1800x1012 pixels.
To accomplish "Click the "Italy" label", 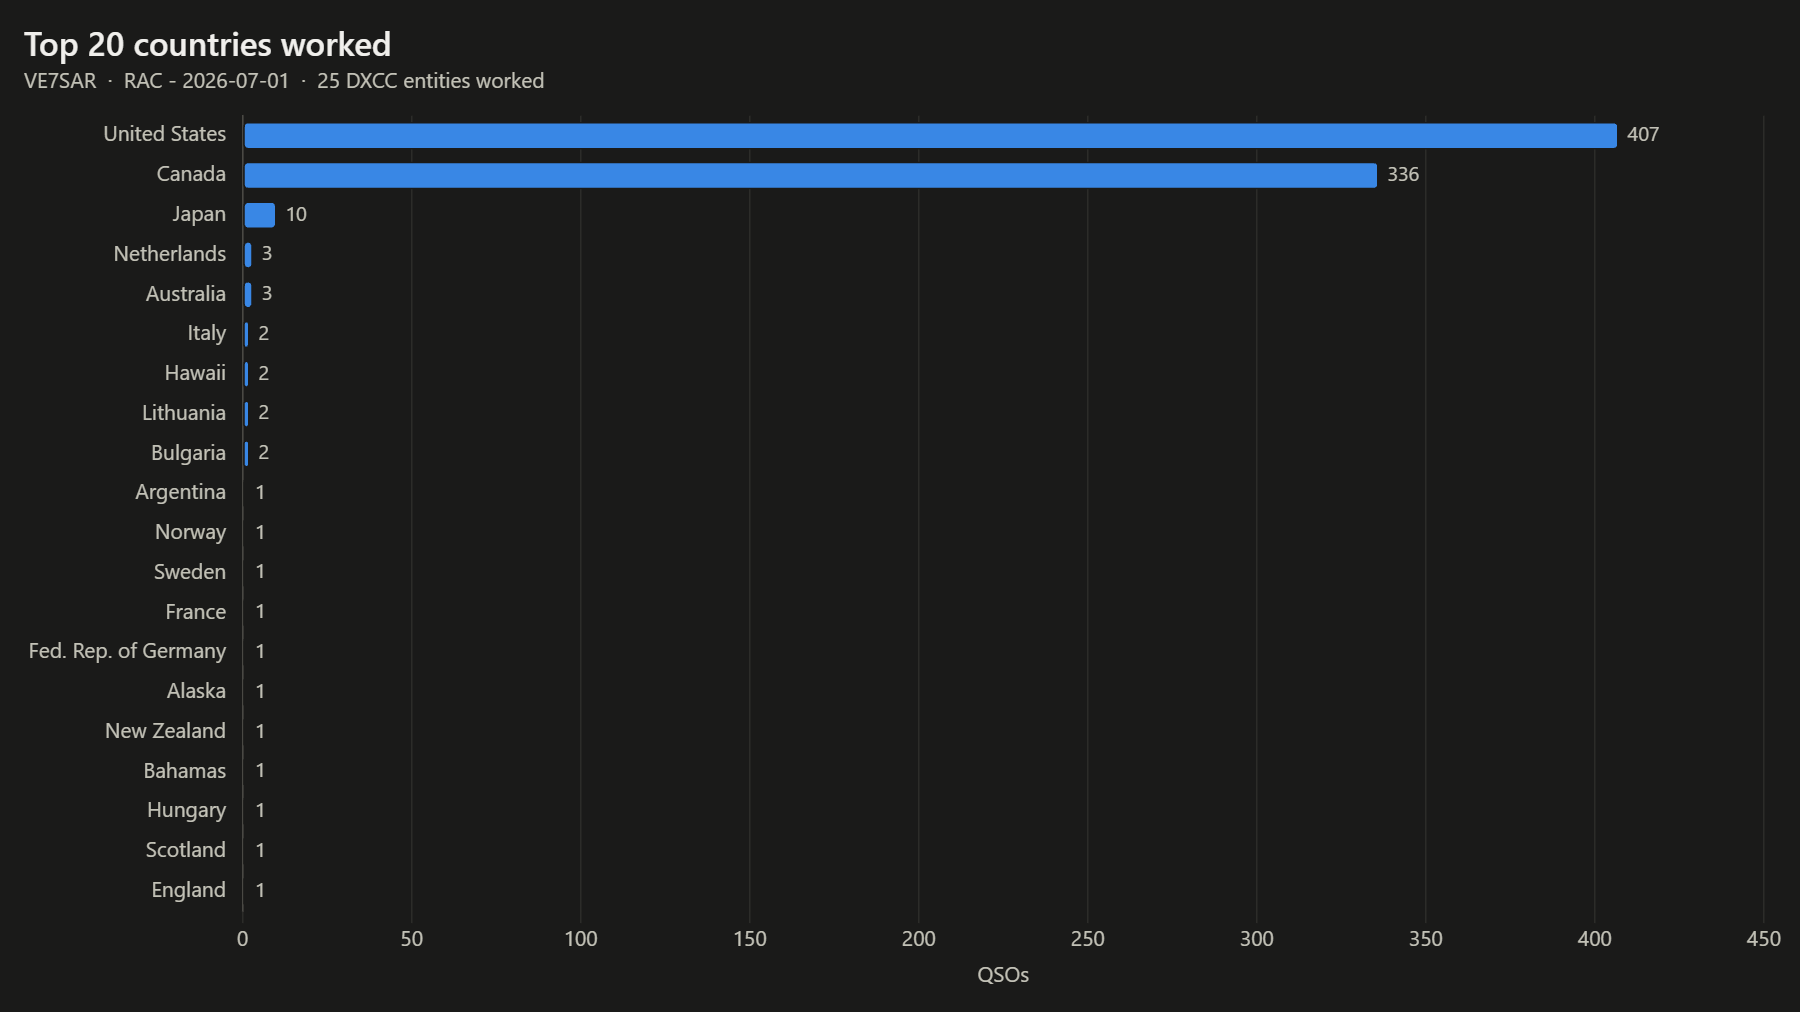I will (207, 333).
